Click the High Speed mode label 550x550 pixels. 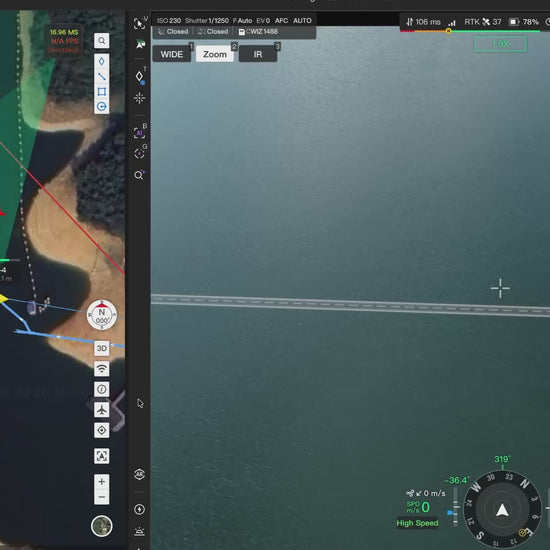(417, 523)
